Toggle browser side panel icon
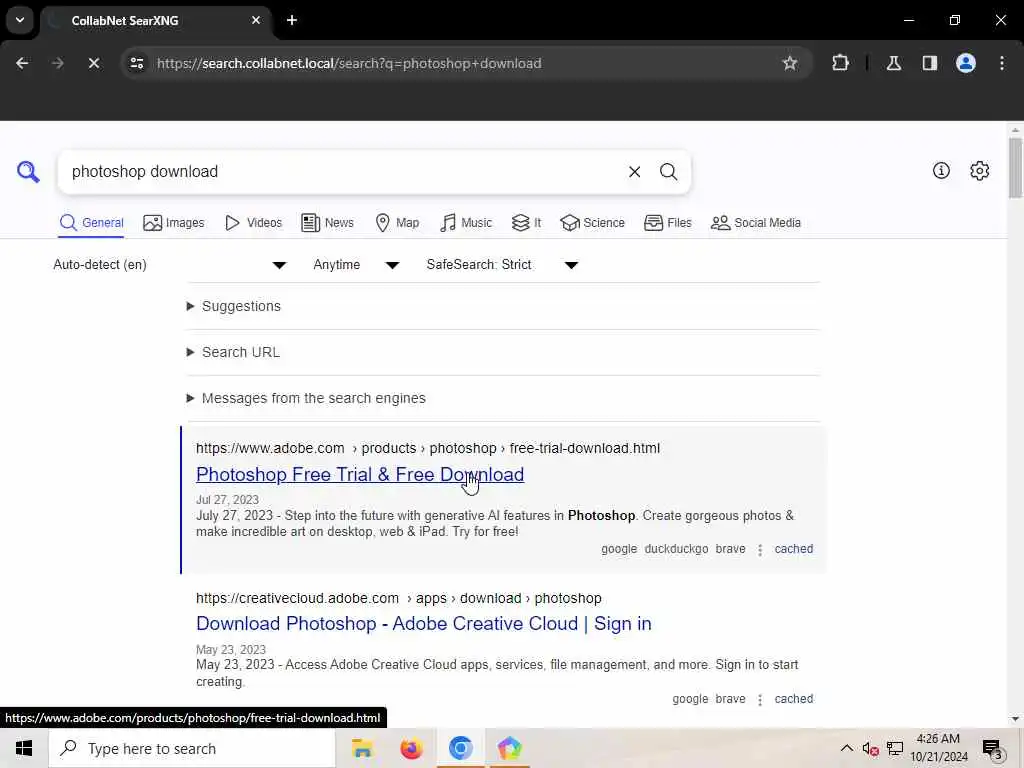The height and width of the screenshot is (768, 1024). tap(929, 63)
